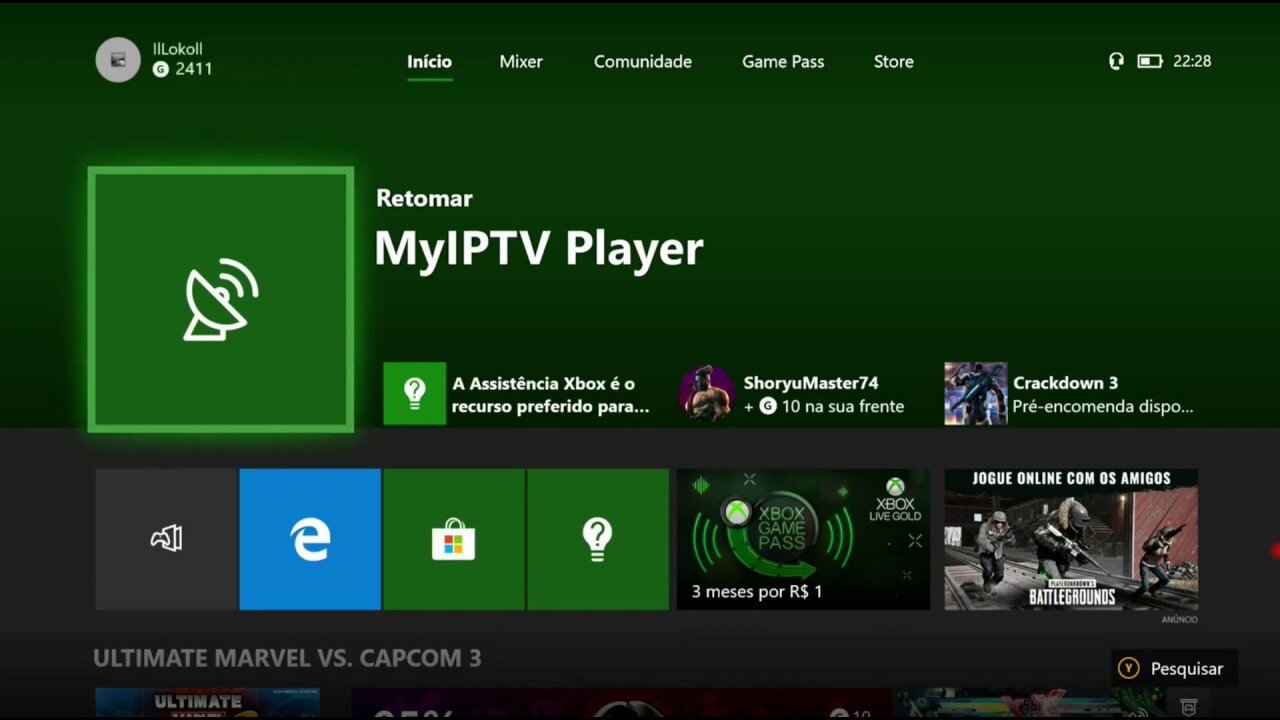Open the Xbox Game Pass promo tile

(x=803, y=539)
